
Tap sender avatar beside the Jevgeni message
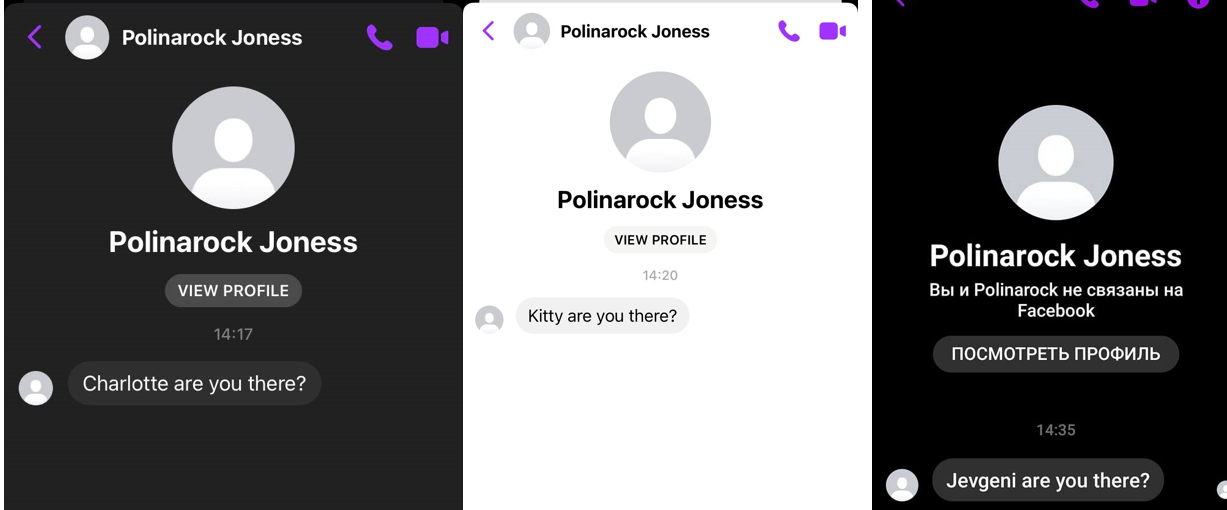(902, 485)
